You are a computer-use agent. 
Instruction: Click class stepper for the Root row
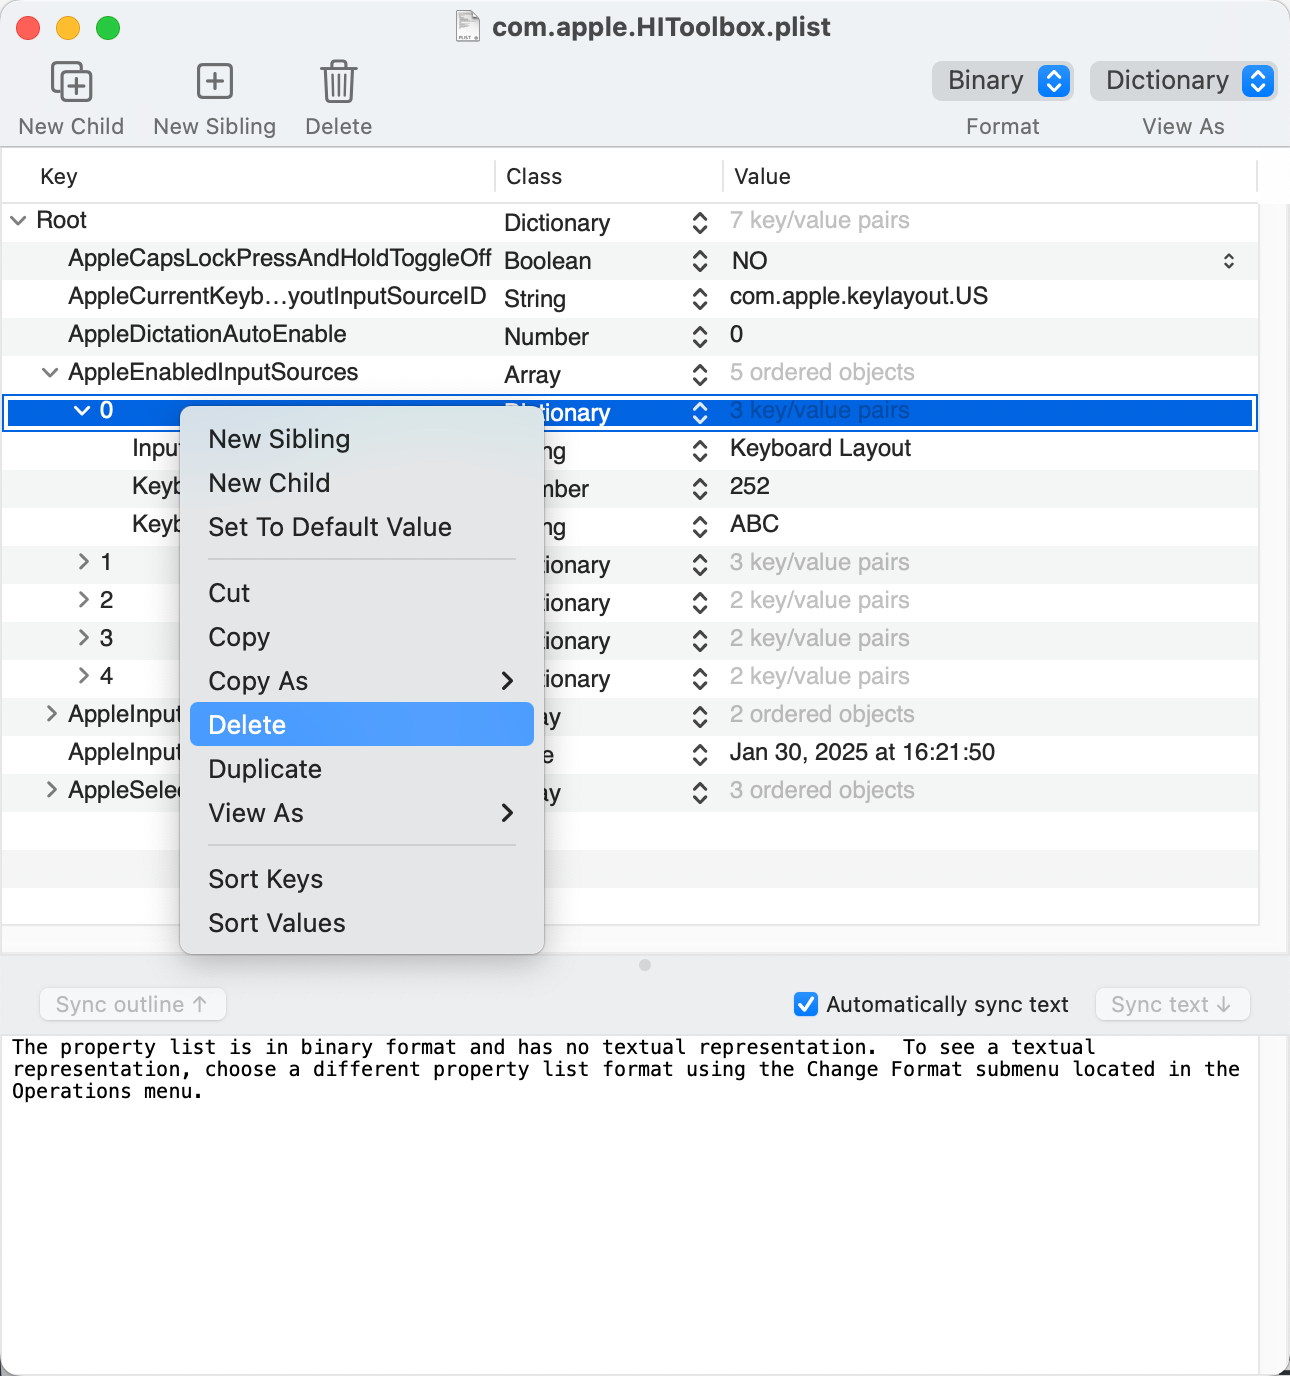tap(700, 223)
